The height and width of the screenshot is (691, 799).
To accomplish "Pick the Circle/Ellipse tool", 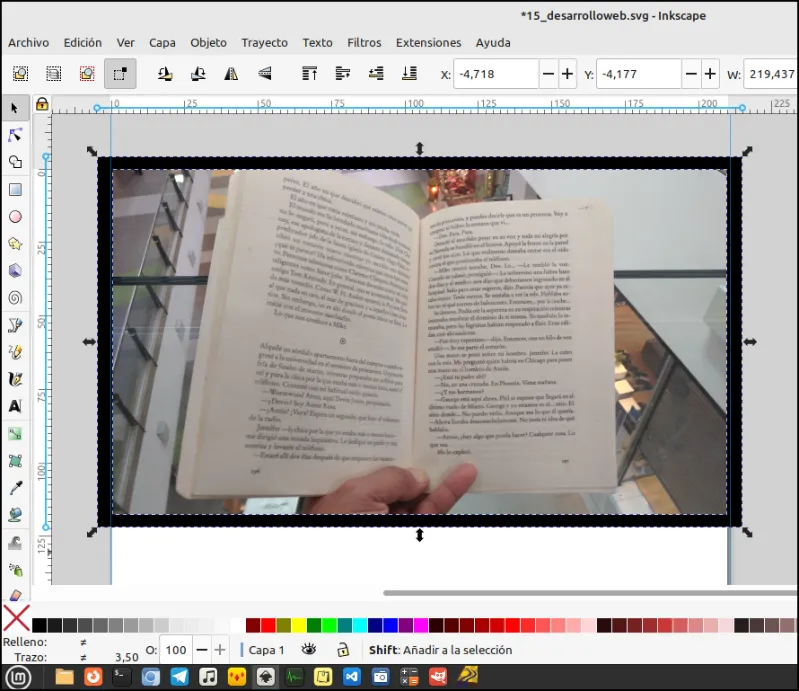I will pos(15,217).
